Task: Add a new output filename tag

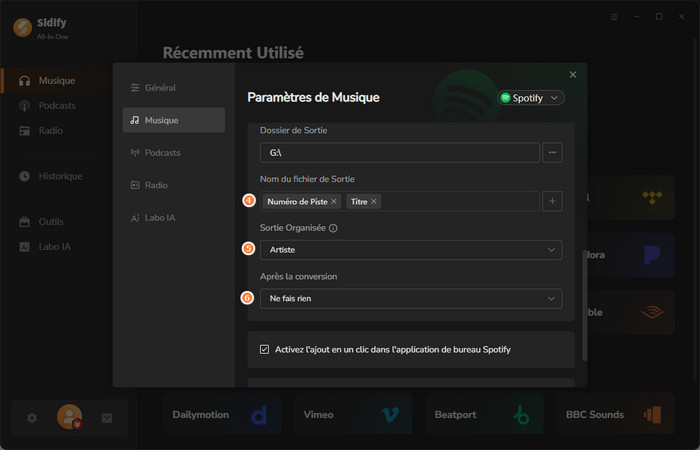Action: point(552,201)
